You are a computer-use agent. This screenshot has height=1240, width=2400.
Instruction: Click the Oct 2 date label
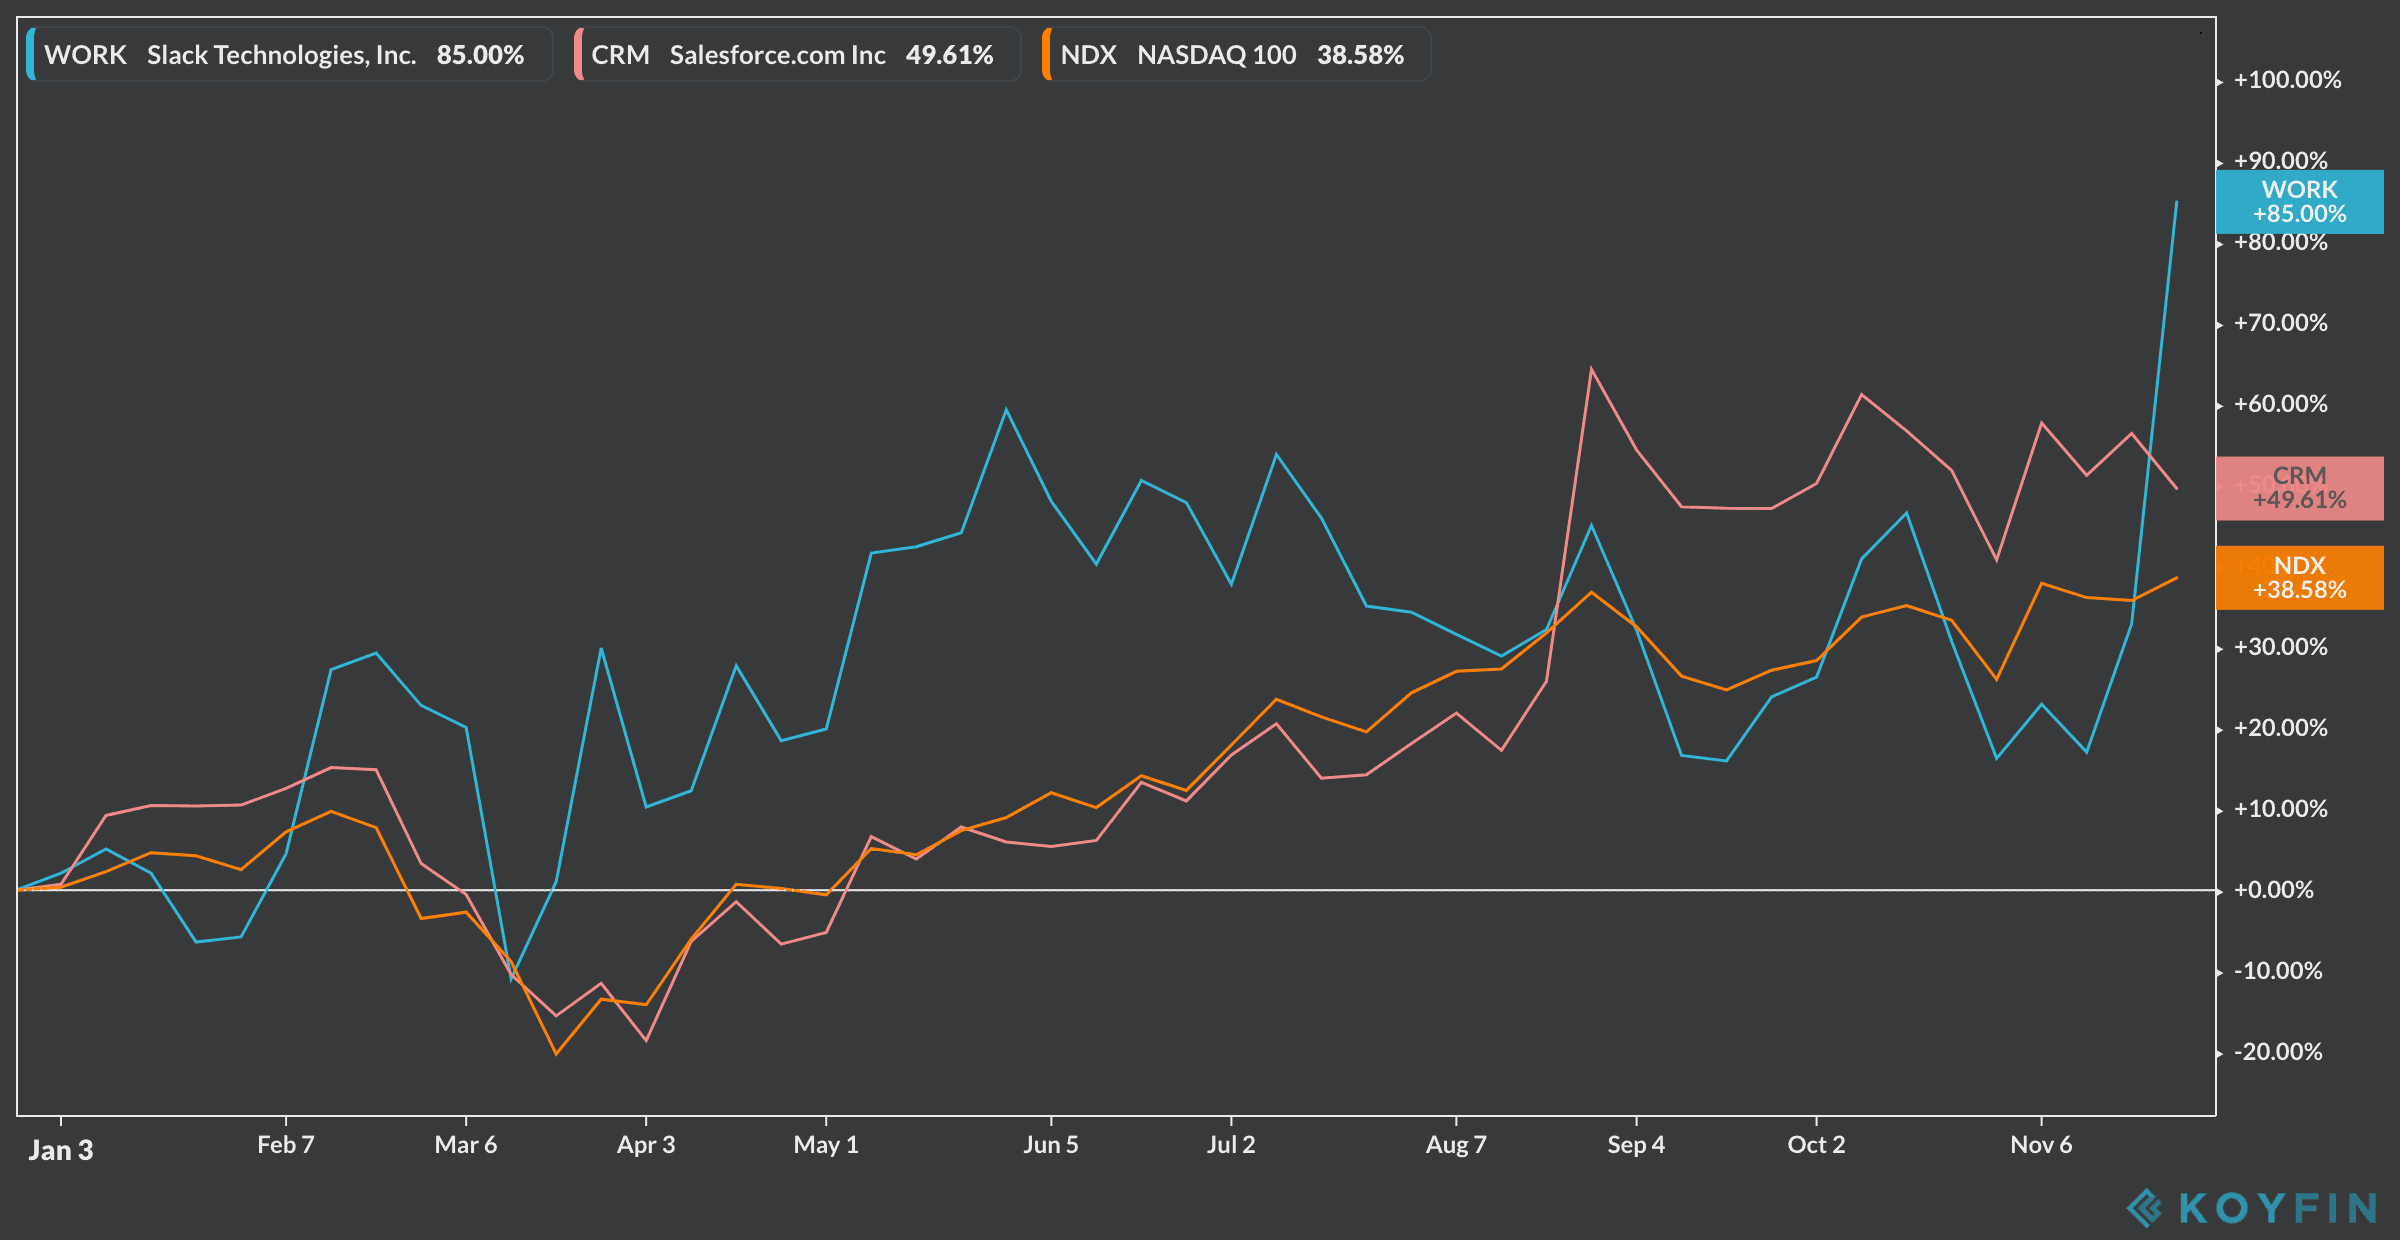pos(1816,1145)
